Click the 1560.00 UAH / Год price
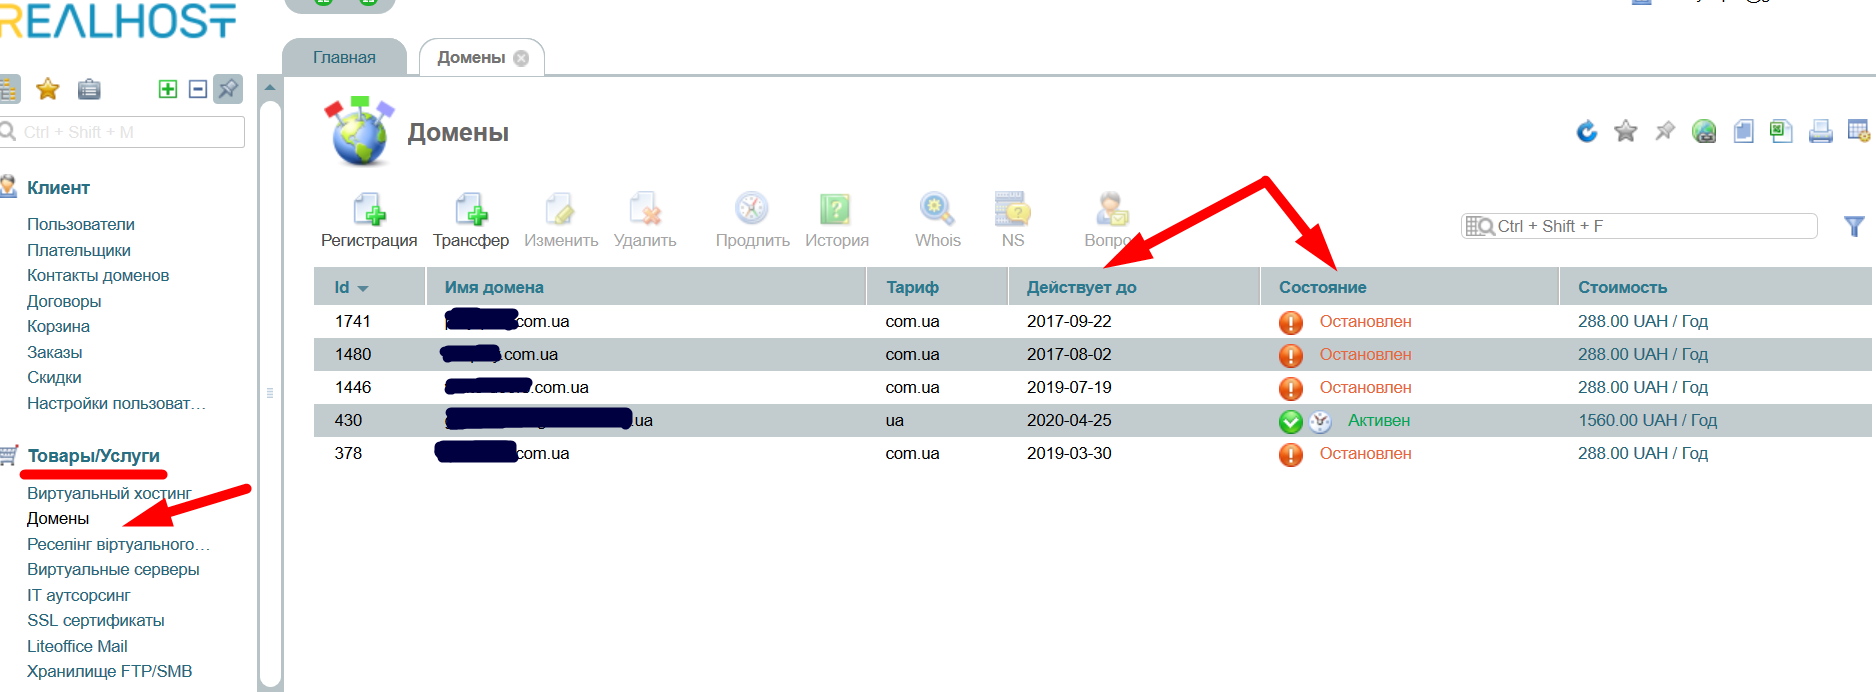The height and width of the screenshot is (692, 1876). point(1647,420)
